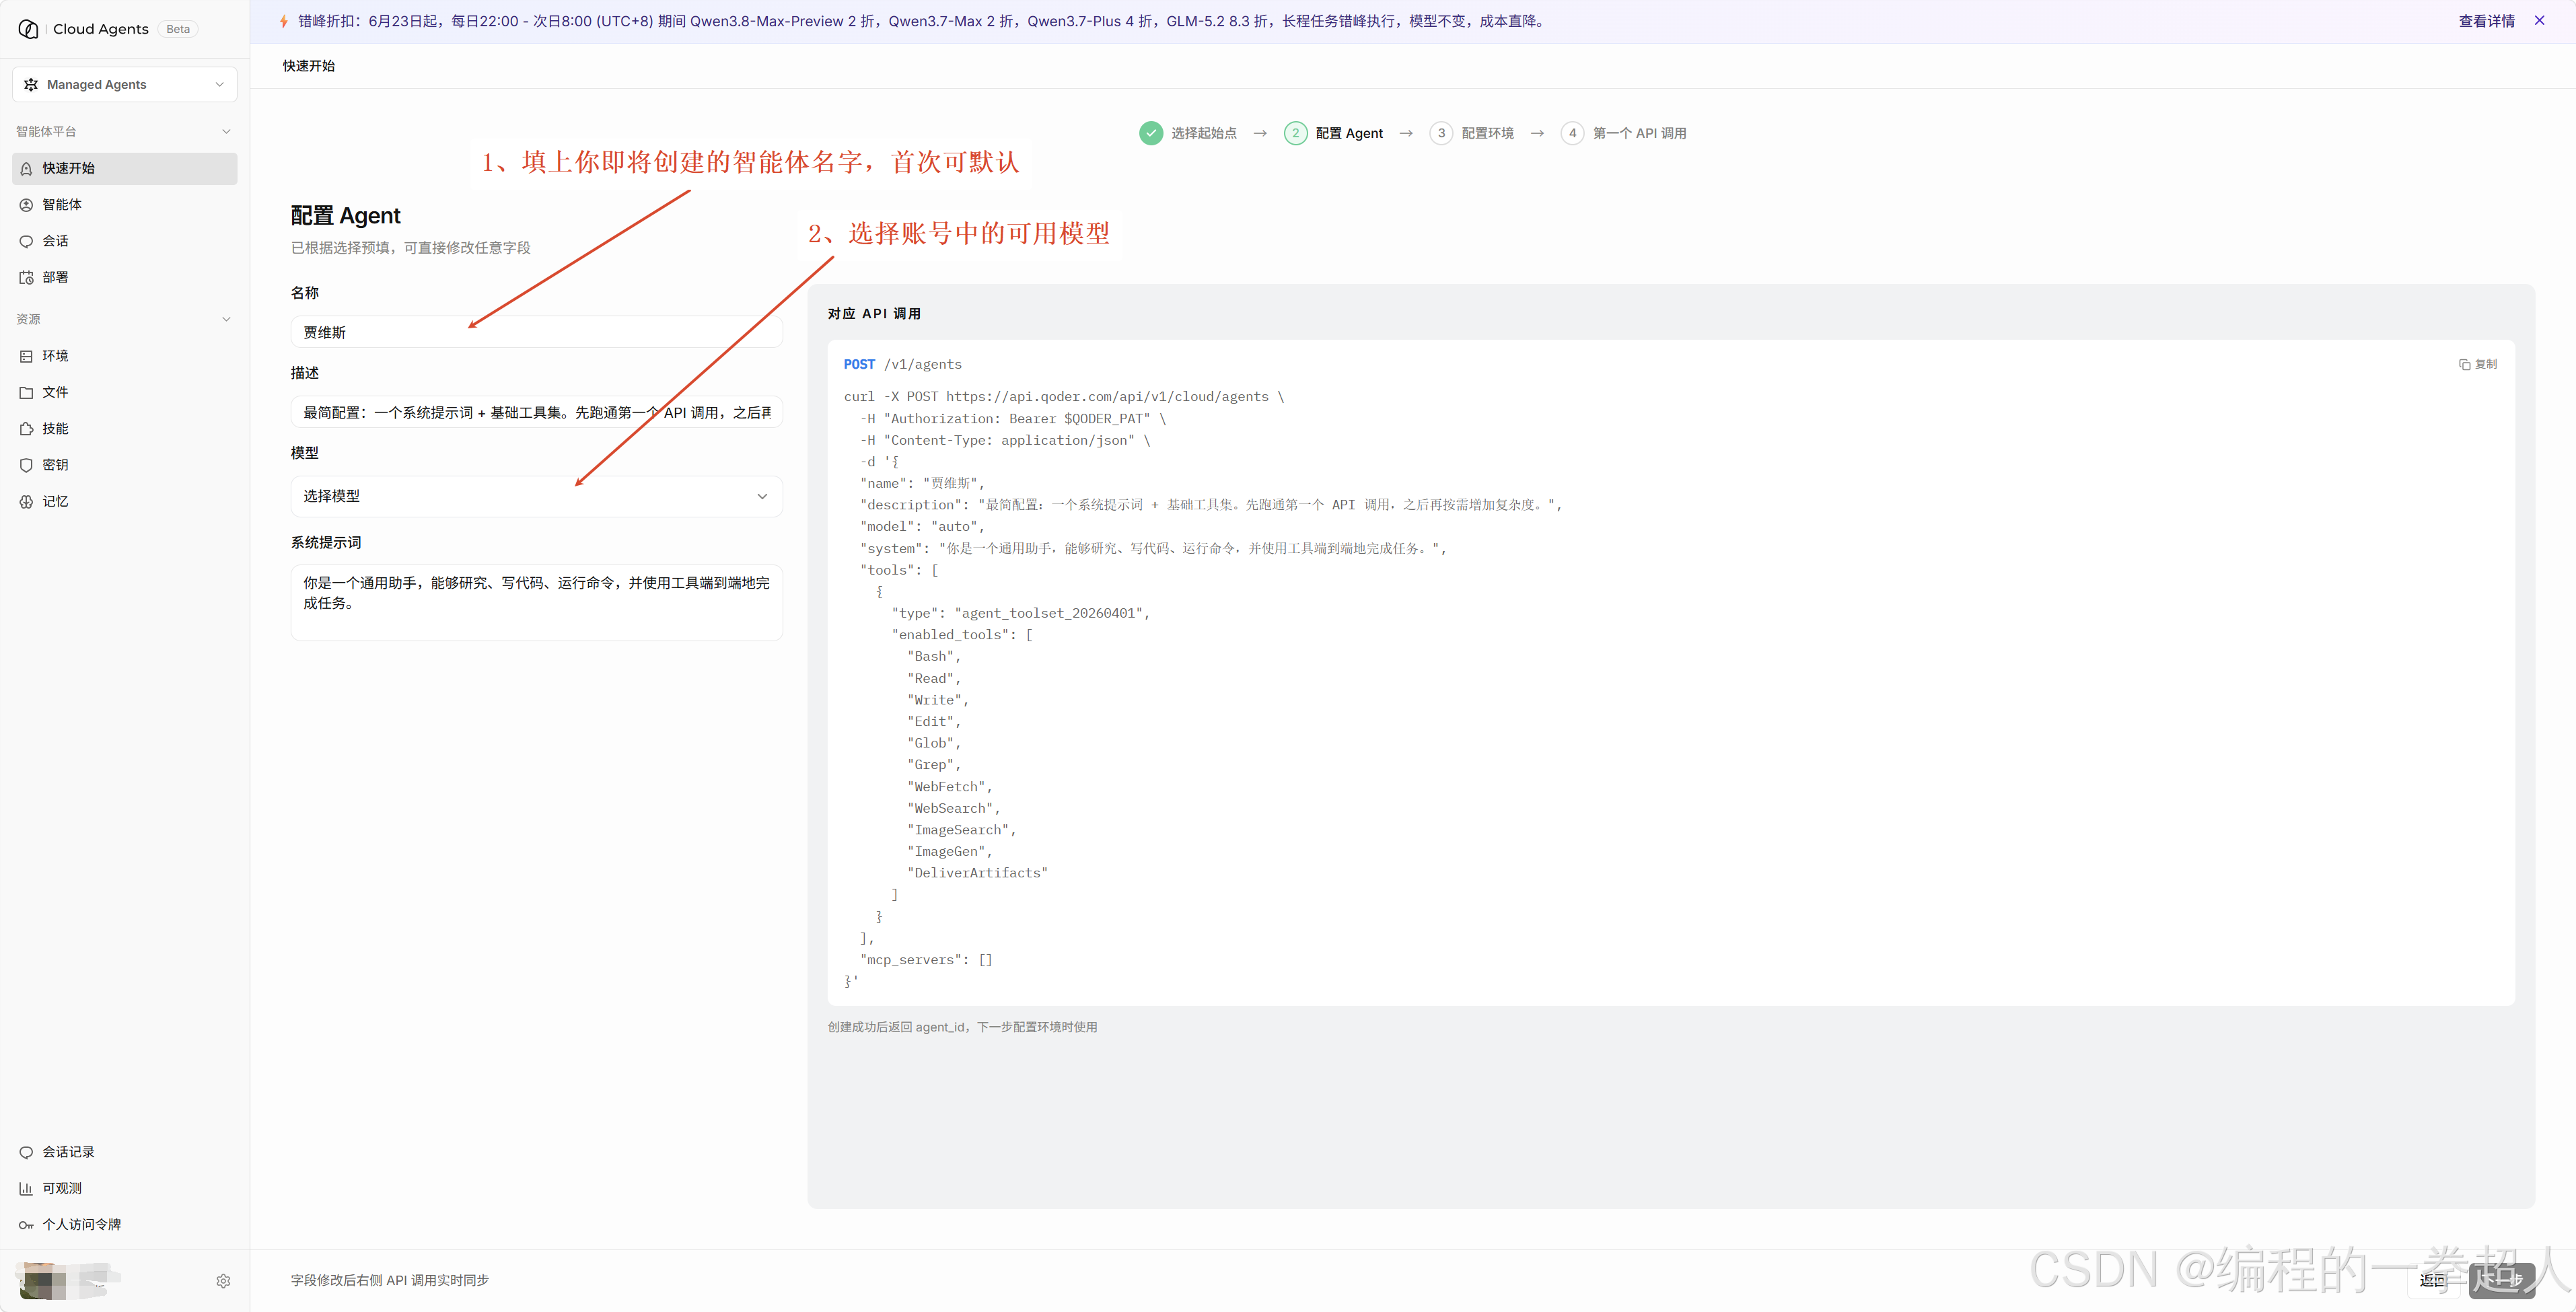
Task: Click 可观测 sidebar label
Action: [x=62, y=1188]
